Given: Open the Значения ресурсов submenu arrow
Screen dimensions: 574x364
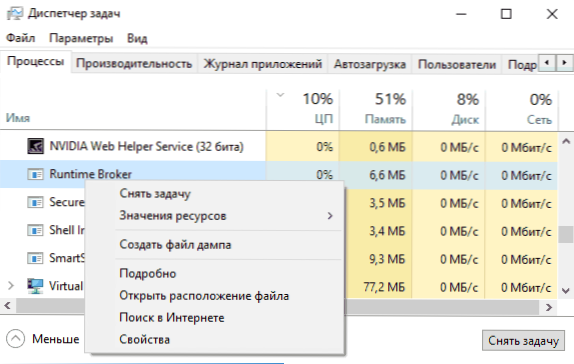Looking at the screenshot, I should (x=330, y=216).
